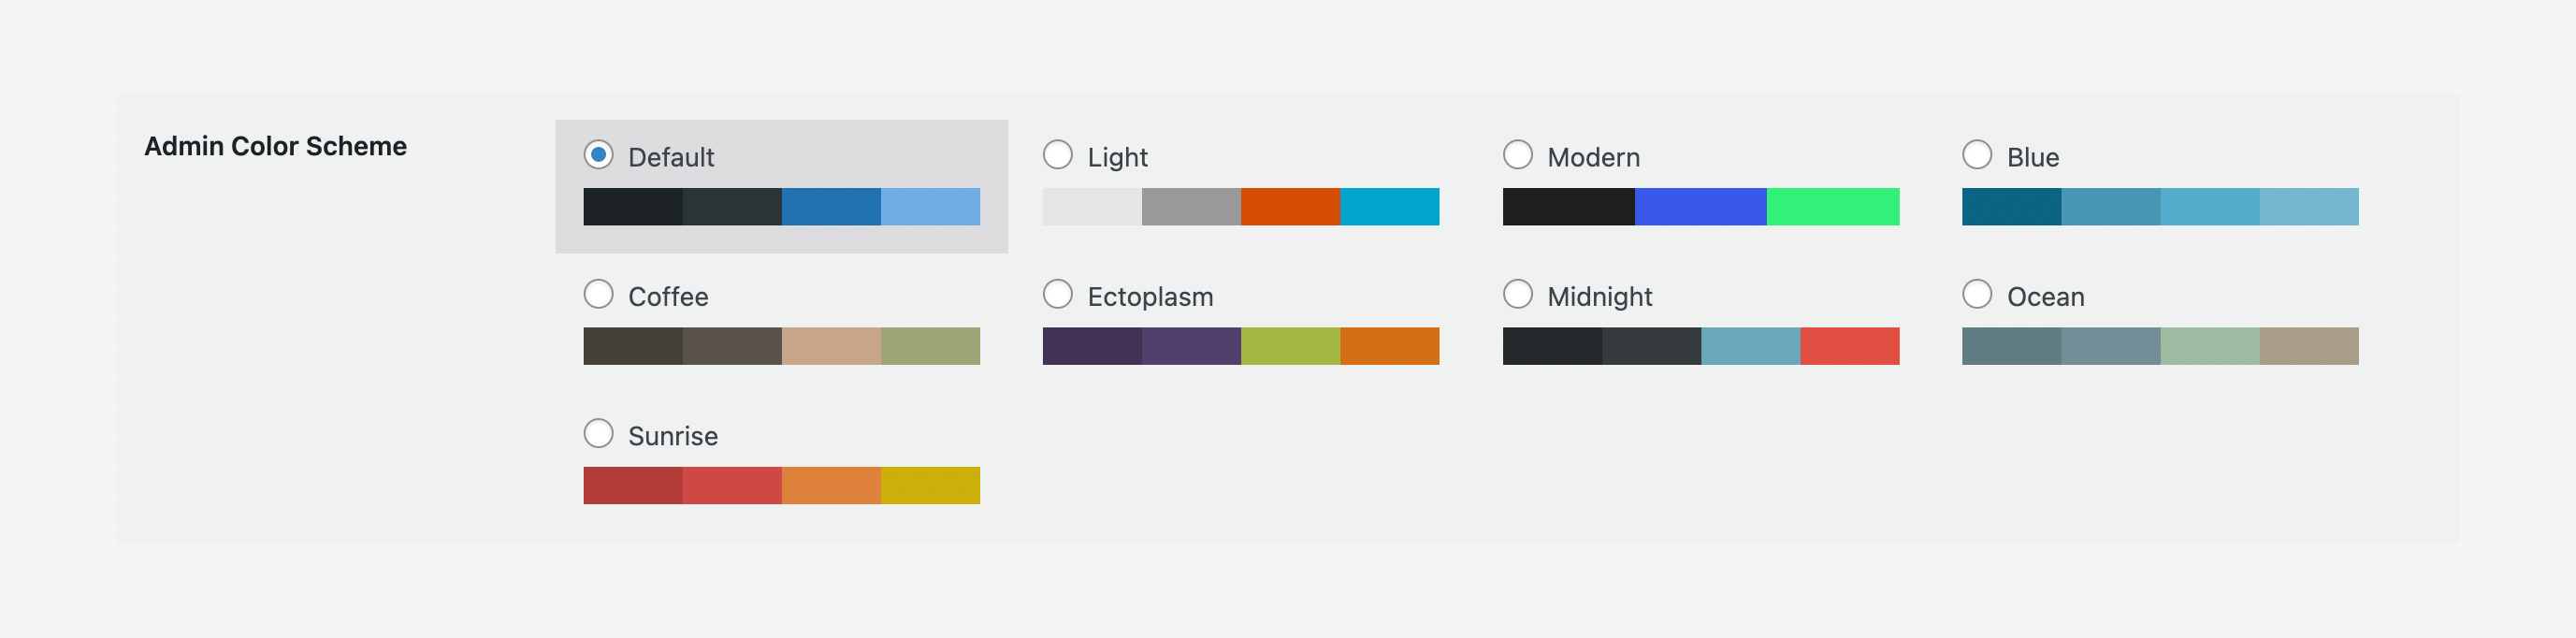The width and height of the screenshot is (2576, 638).
Task: Select the Coffee scheme radio button
Action: click(598, 294)
